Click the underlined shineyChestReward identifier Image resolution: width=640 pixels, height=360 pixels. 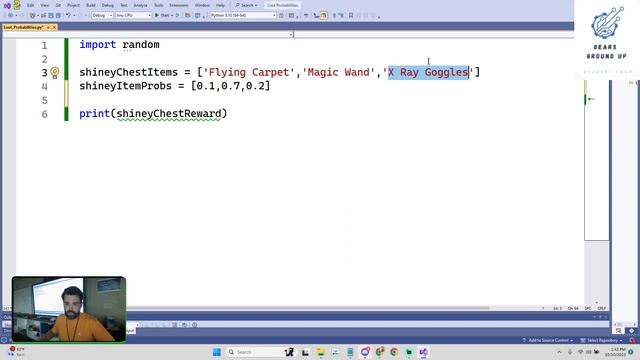[169, 114]
